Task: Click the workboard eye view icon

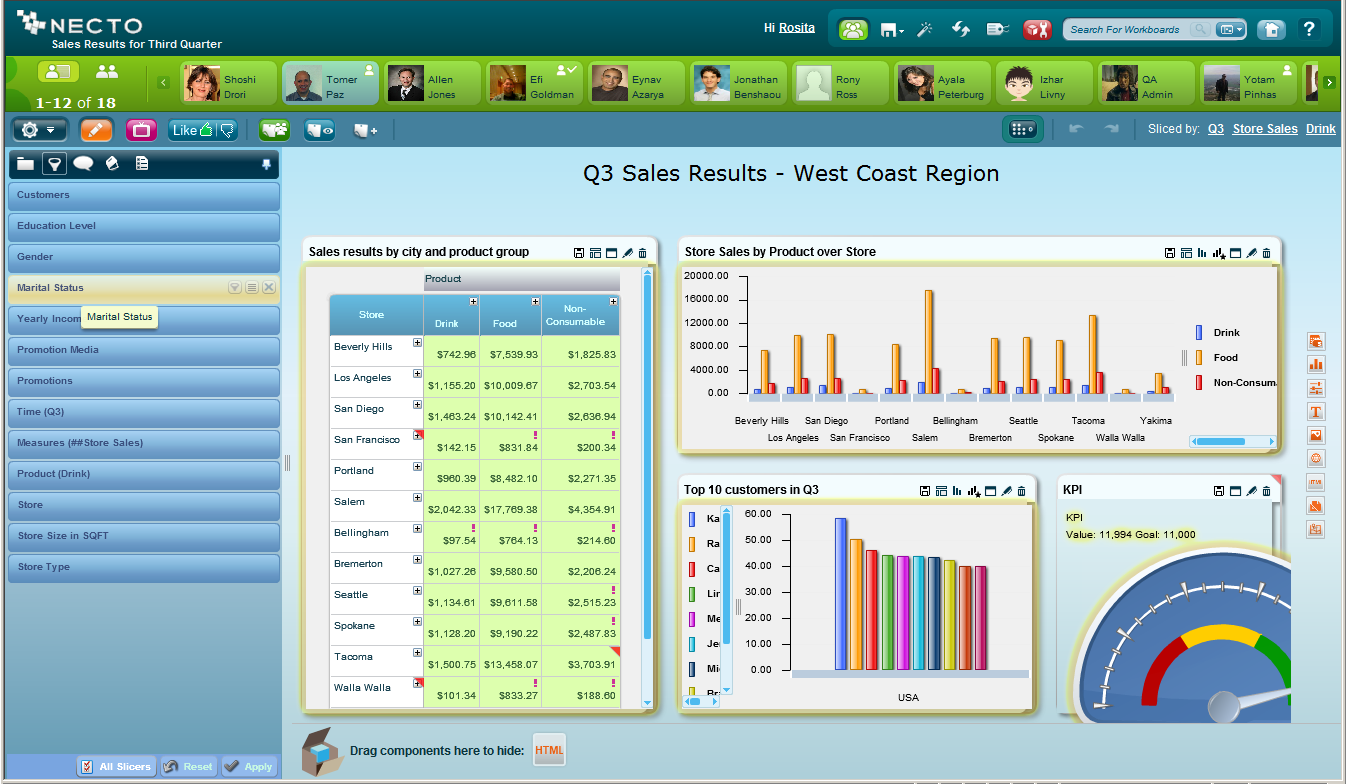Action: (x=320, y=130)
